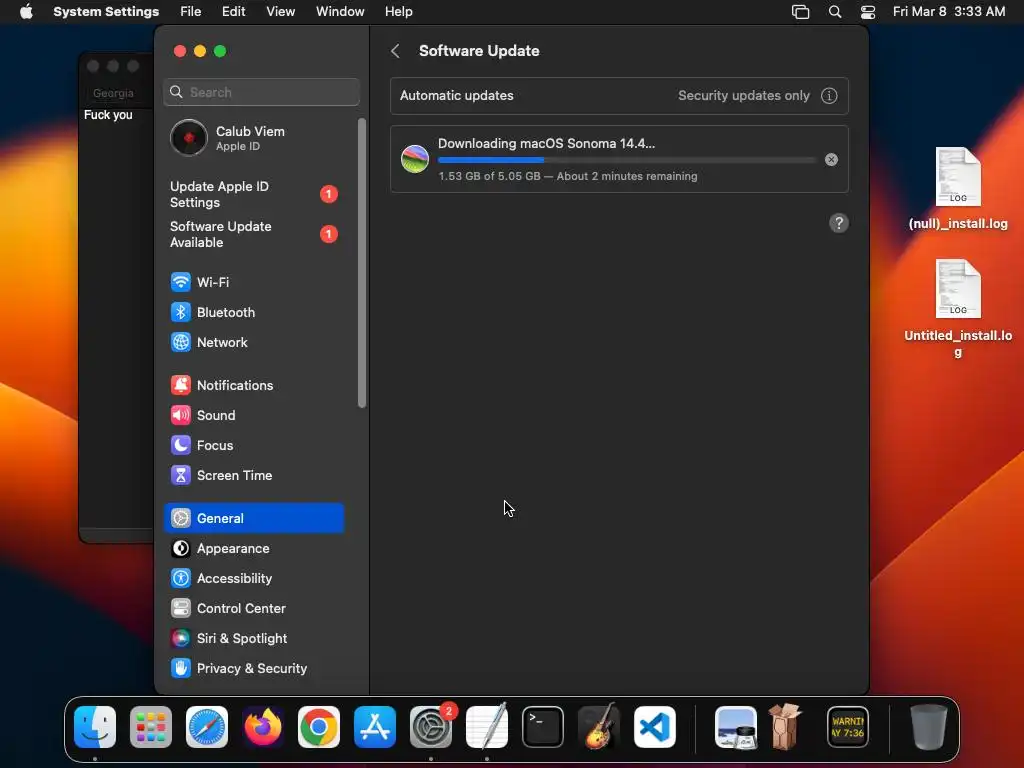Click the Search field in sidebar
This screenshot has width=1024, height=768.
click(x=261, y=92)
